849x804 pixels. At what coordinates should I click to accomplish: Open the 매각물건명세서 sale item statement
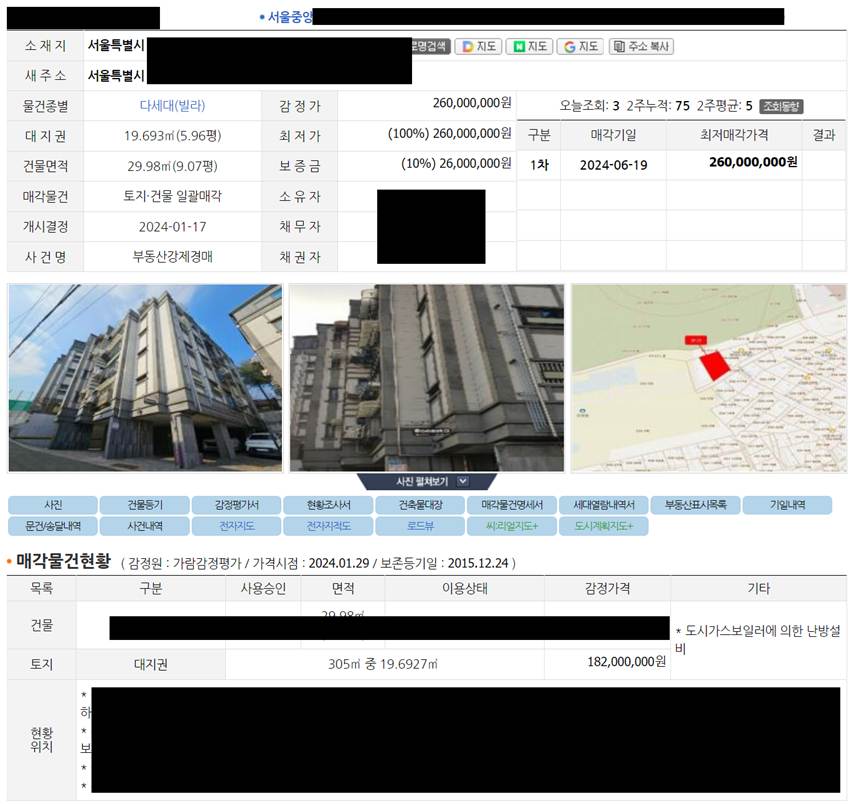pyautogui.click(x=511, y=505)
